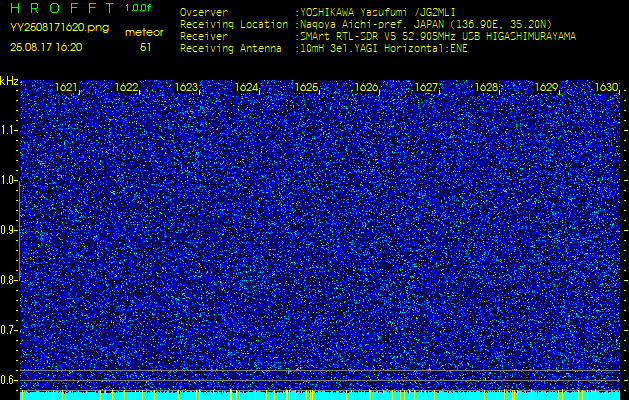Image resolution: width=629 pixels, height=400 pixels.
Task: Click the 1622 time marker
Action: click(x=126, y=87)
